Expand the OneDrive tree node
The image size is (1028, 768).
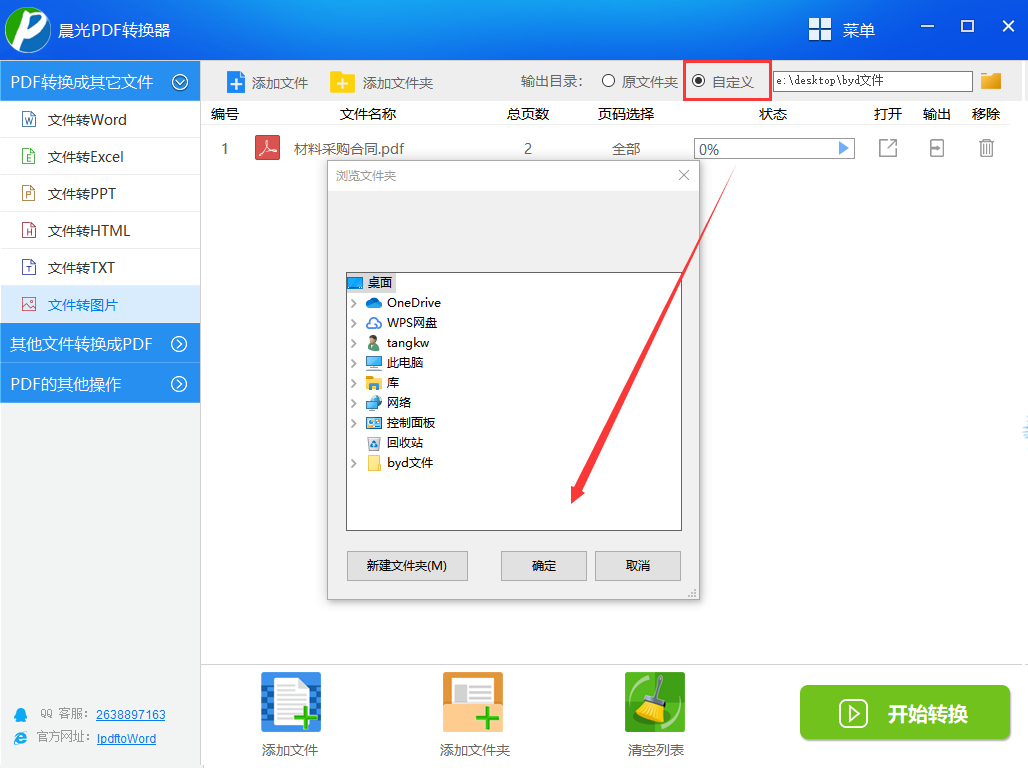(x=354, y=303)
